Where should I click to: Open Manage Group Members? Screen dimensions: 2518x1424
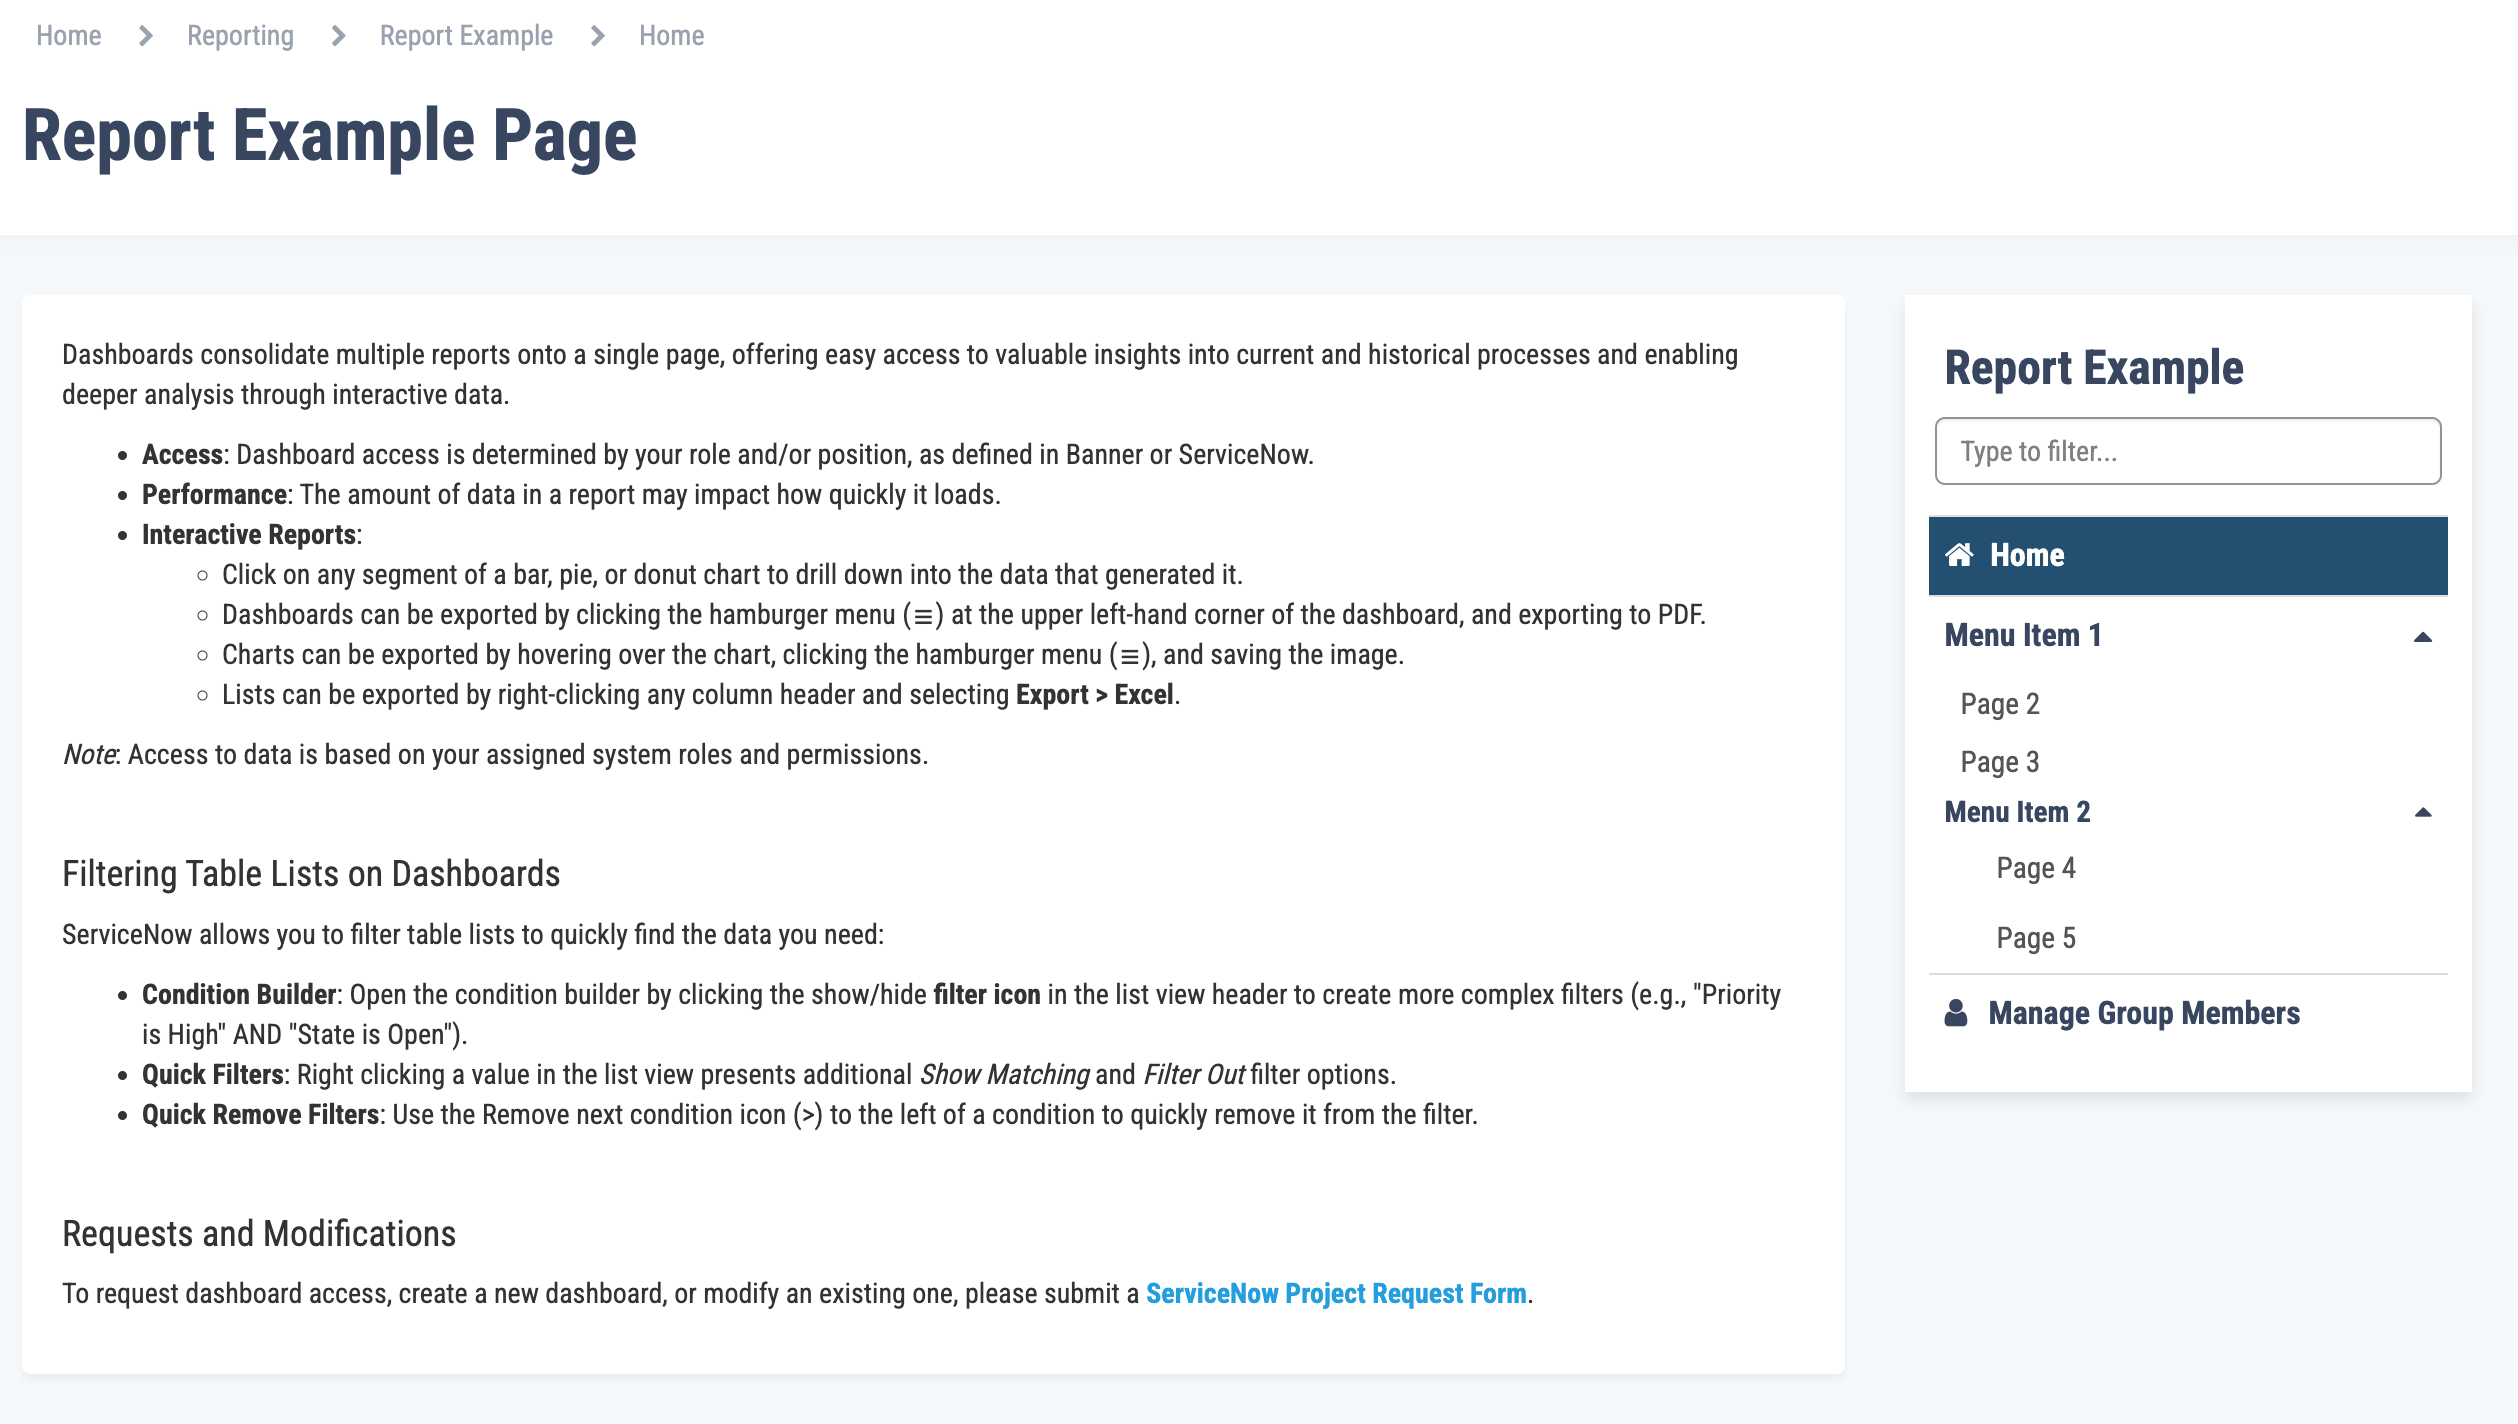[x=2143, y=1013]
